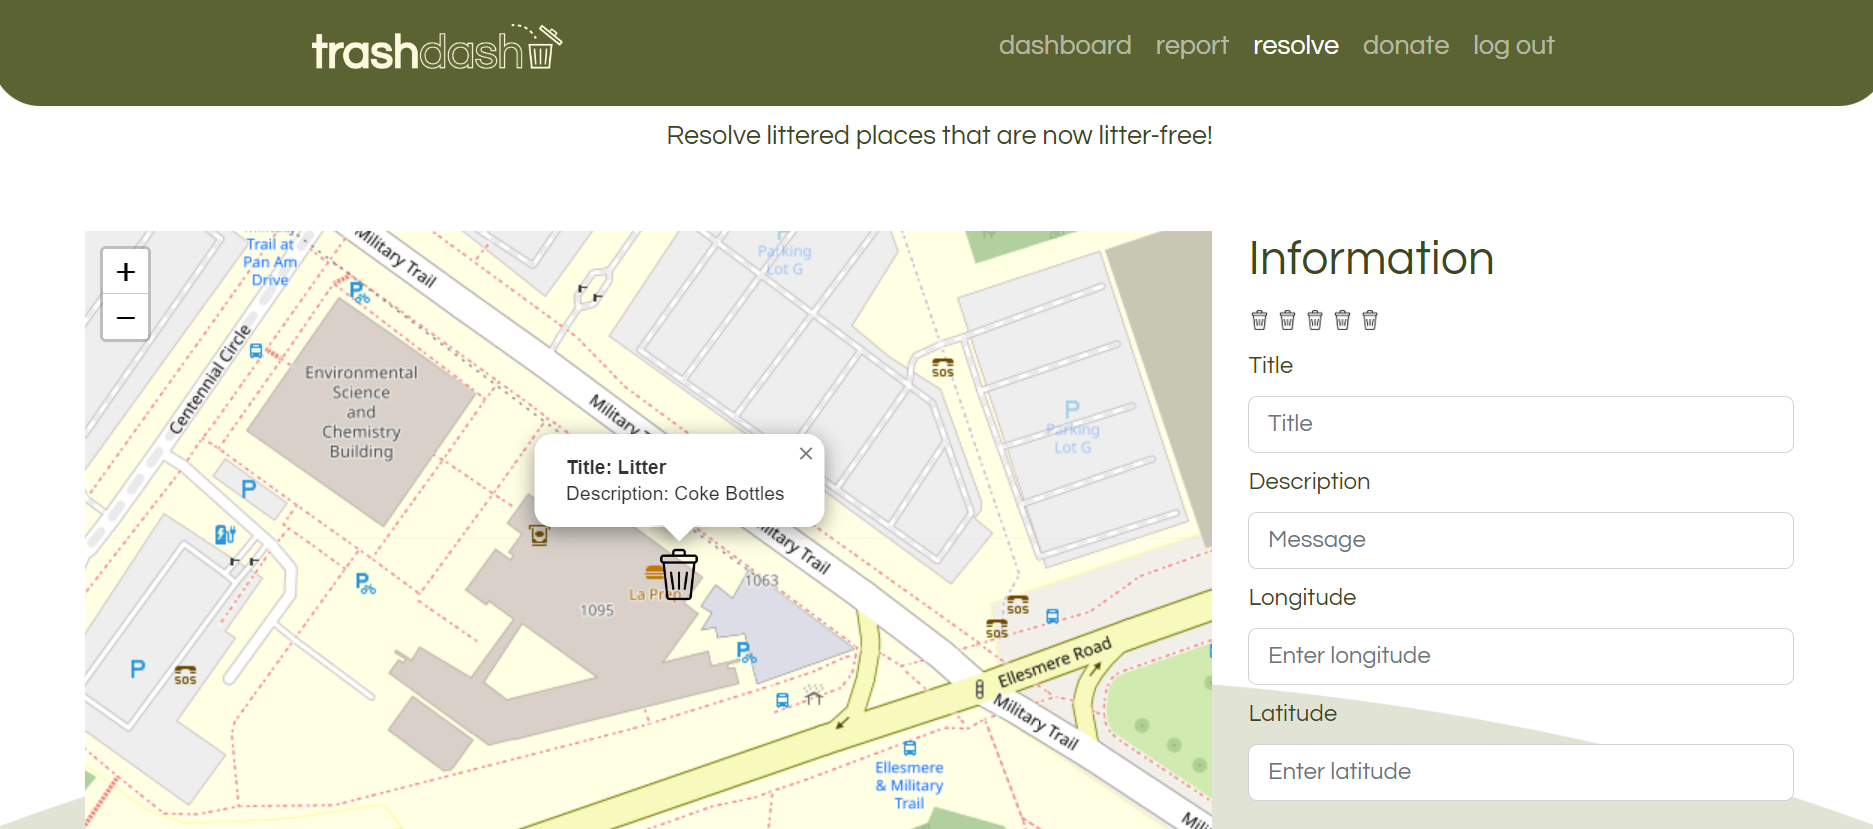Click the trashdash logo
Screen dimensions: 1873x829
tap(437, 48)
